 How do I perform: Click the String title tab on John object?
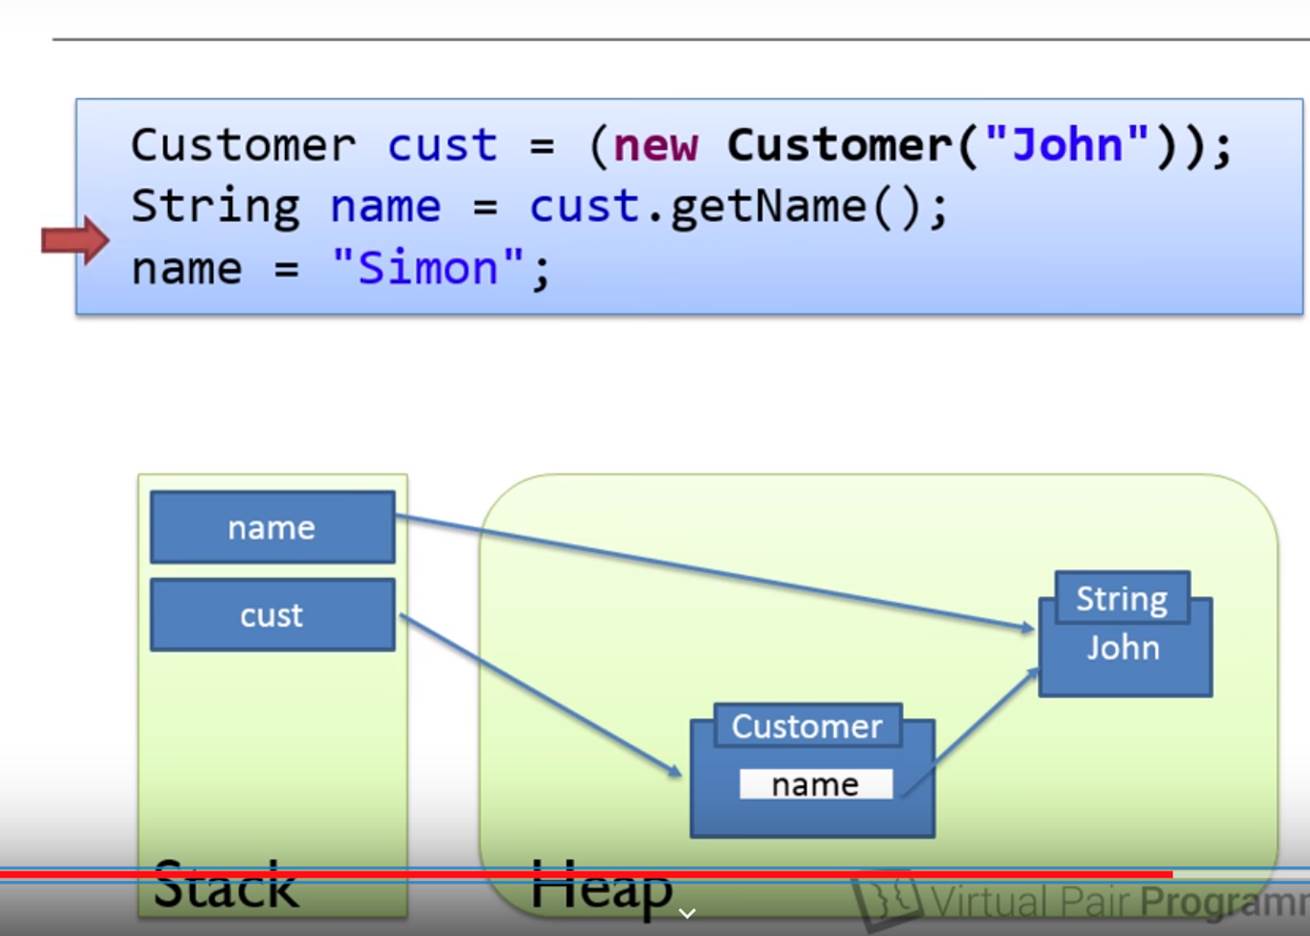click(1121, 599)
